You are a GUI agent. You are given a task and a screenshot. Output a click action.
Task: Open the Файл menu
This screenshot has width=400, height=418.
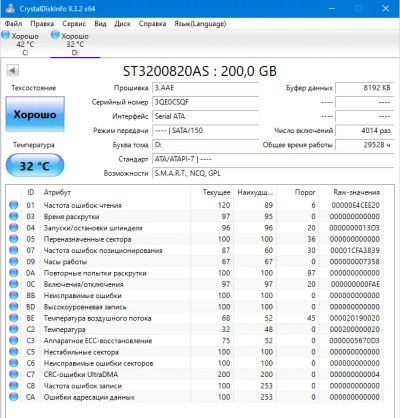point(14,24)
